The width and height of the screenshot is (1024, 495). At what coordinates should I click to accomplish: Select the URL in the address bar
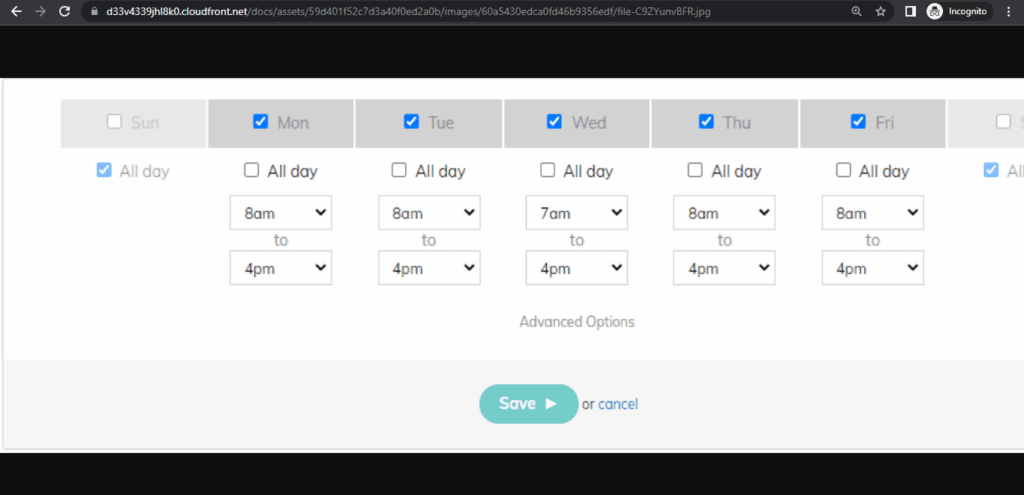click(x=408, y=11)
